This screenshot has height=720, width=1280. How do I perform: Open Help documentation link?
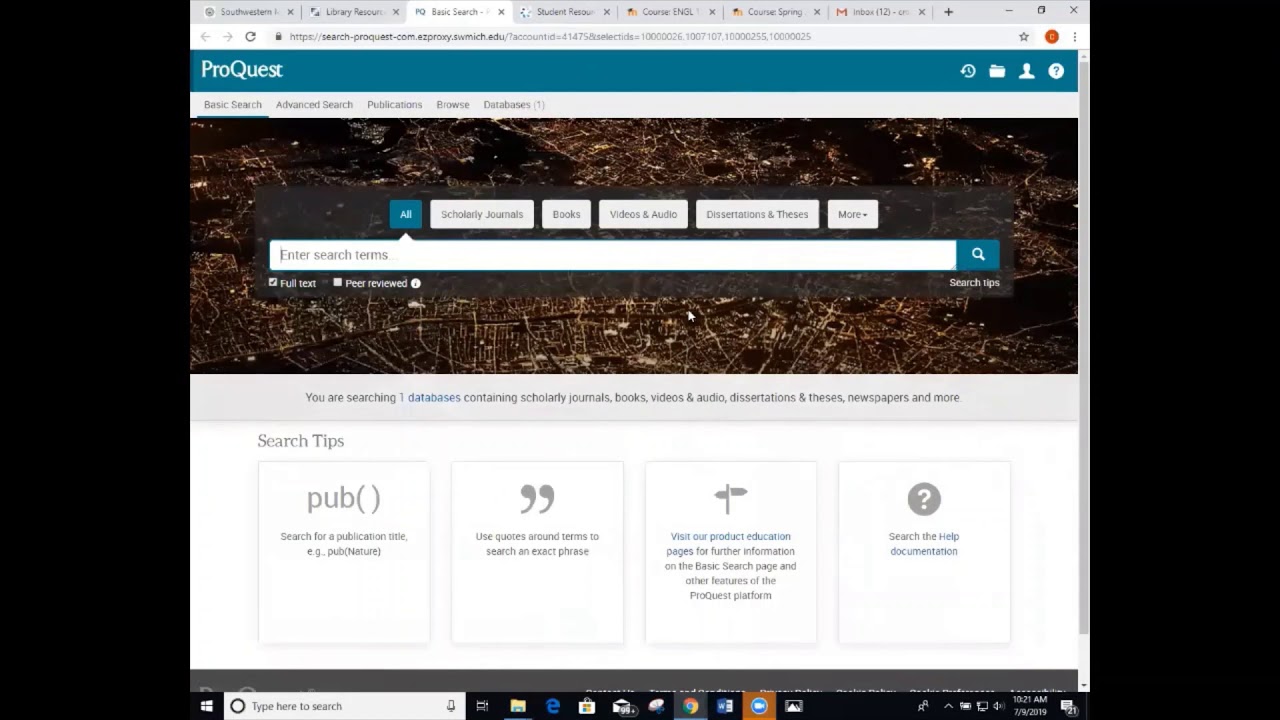coord(924,544)
